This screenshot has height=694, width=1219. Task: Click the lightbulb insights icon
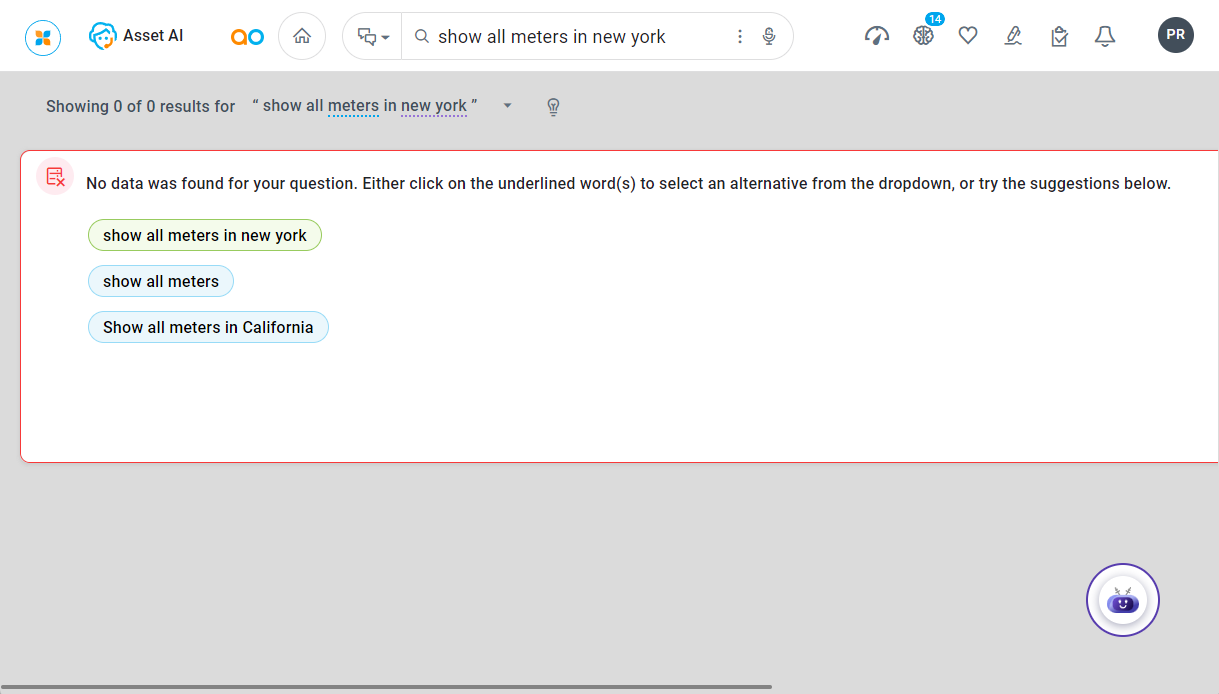tap(553, 107)
